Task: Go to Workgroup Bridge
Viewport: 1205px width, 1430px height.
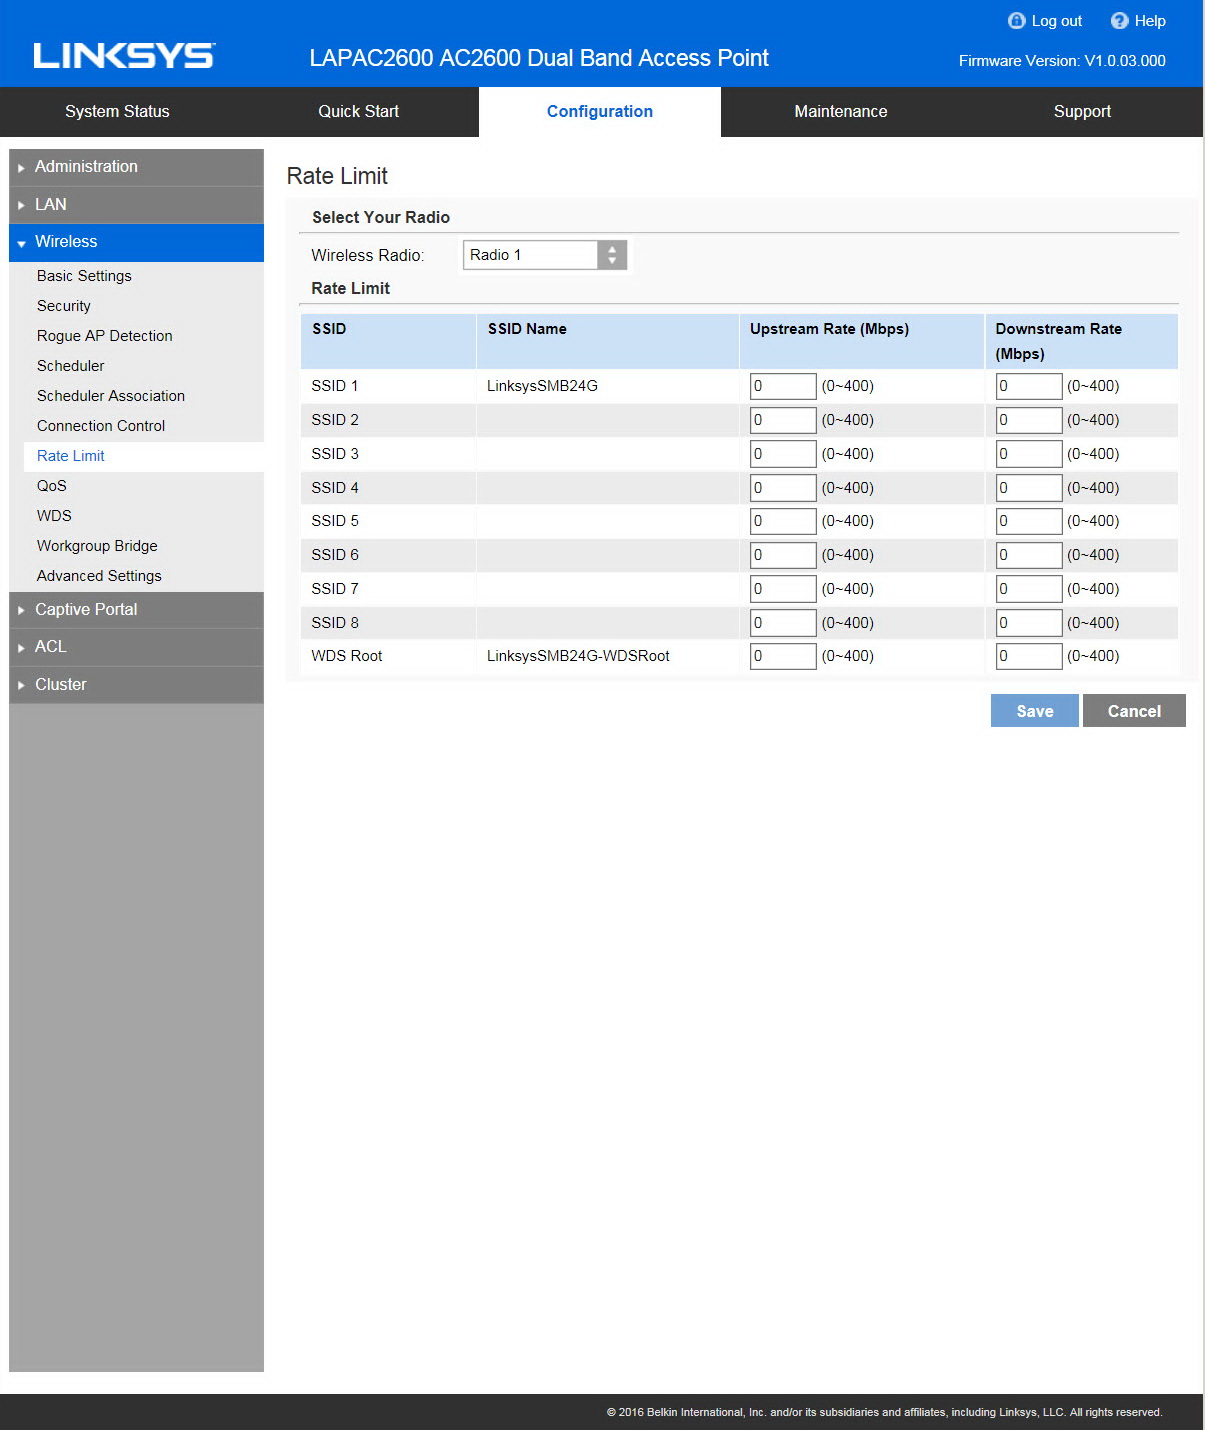Action: (97, 546)
